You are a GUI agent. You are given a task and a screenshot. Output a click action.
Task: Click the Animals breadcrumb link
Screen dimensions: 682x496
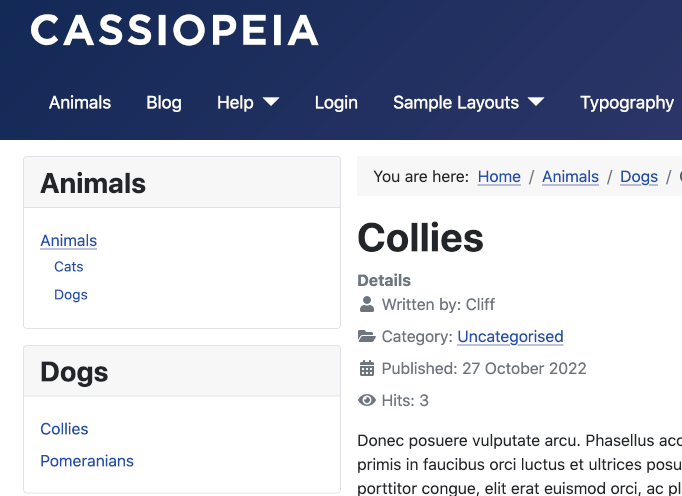click(x=570, y=177)
